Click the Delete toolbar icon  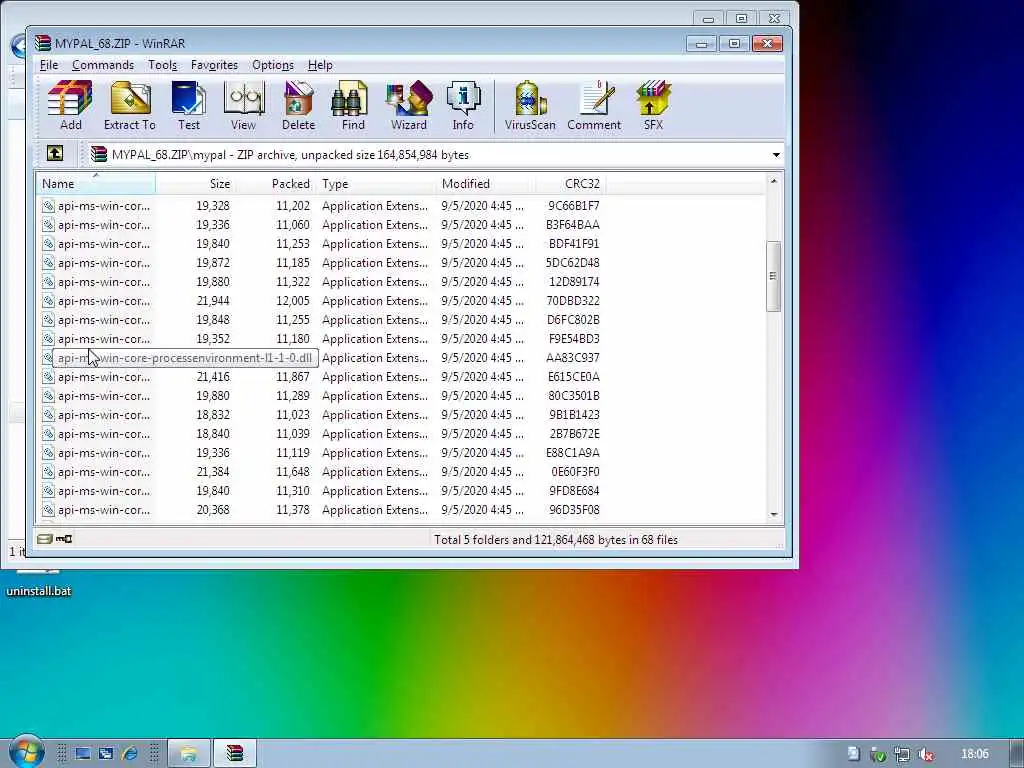click(298, 106)
